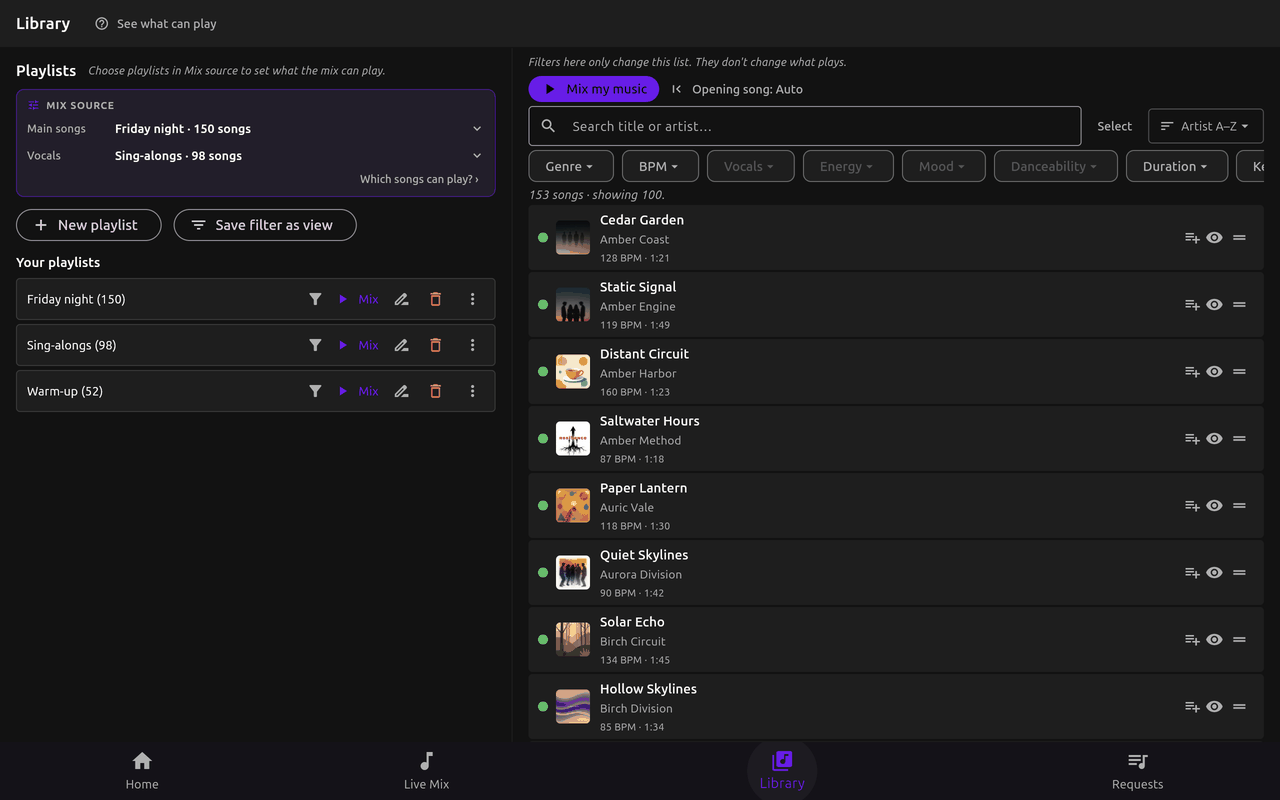Delete the Sing-alongs playlist
1280x800 pixels.
coord(435,345)
